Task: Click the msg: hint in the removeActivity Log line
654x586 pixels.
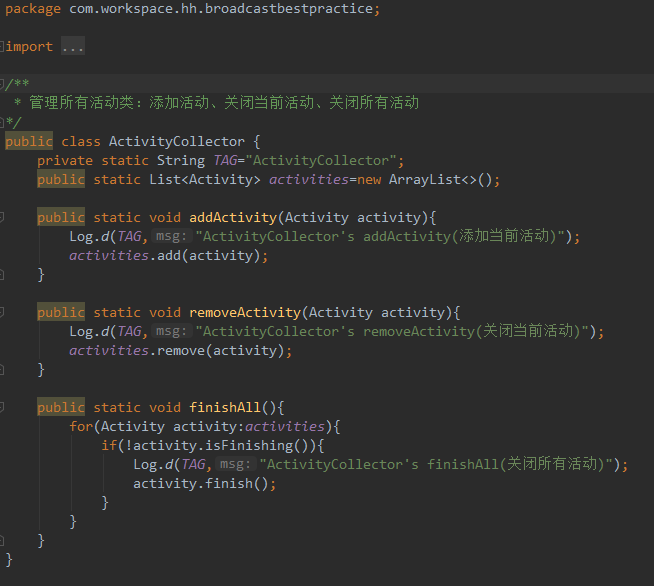Action: point(171,331)
